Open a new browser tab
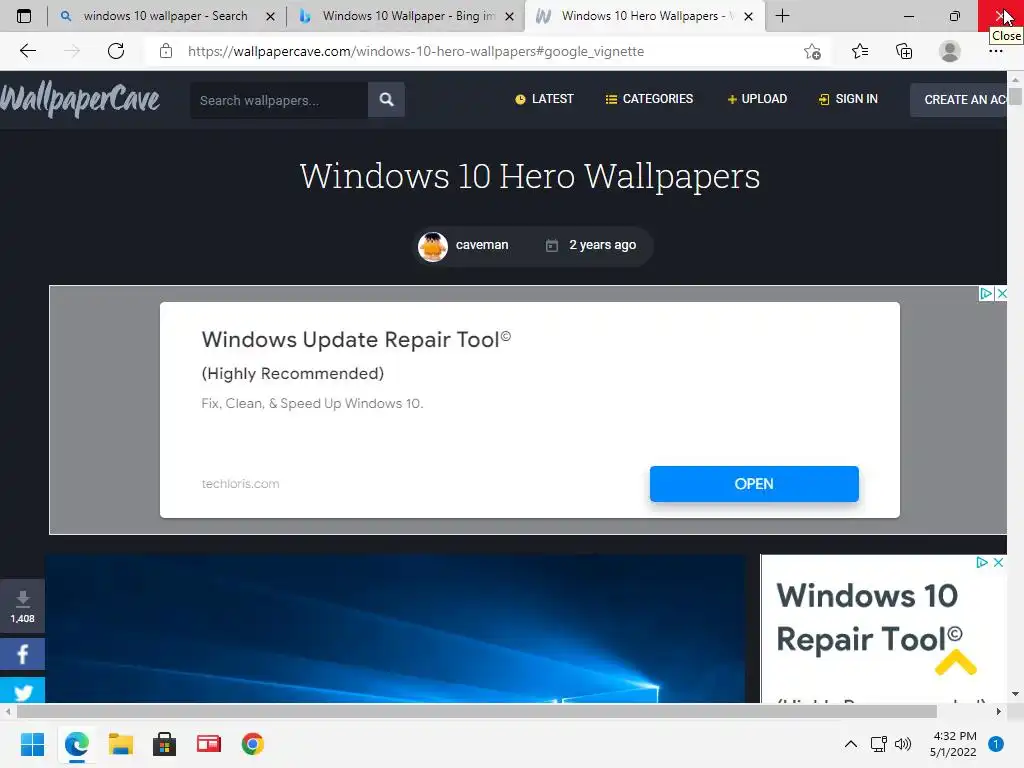Viewport: 1024px width, 768px height. pyautogui.click(x=782, y=16)
